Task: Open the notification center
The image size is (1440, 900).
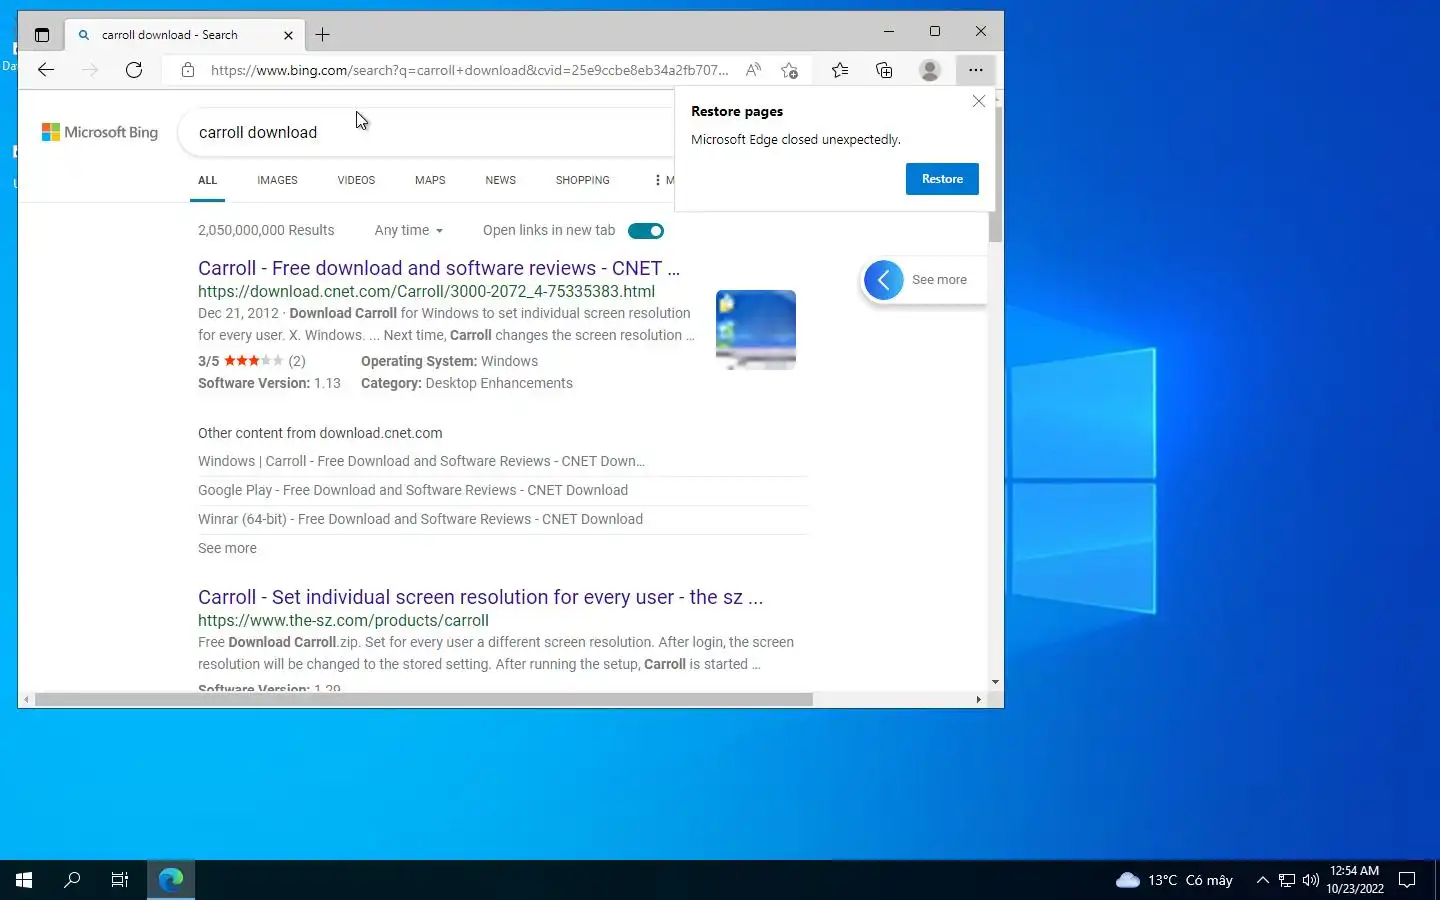Action: 1407,880
